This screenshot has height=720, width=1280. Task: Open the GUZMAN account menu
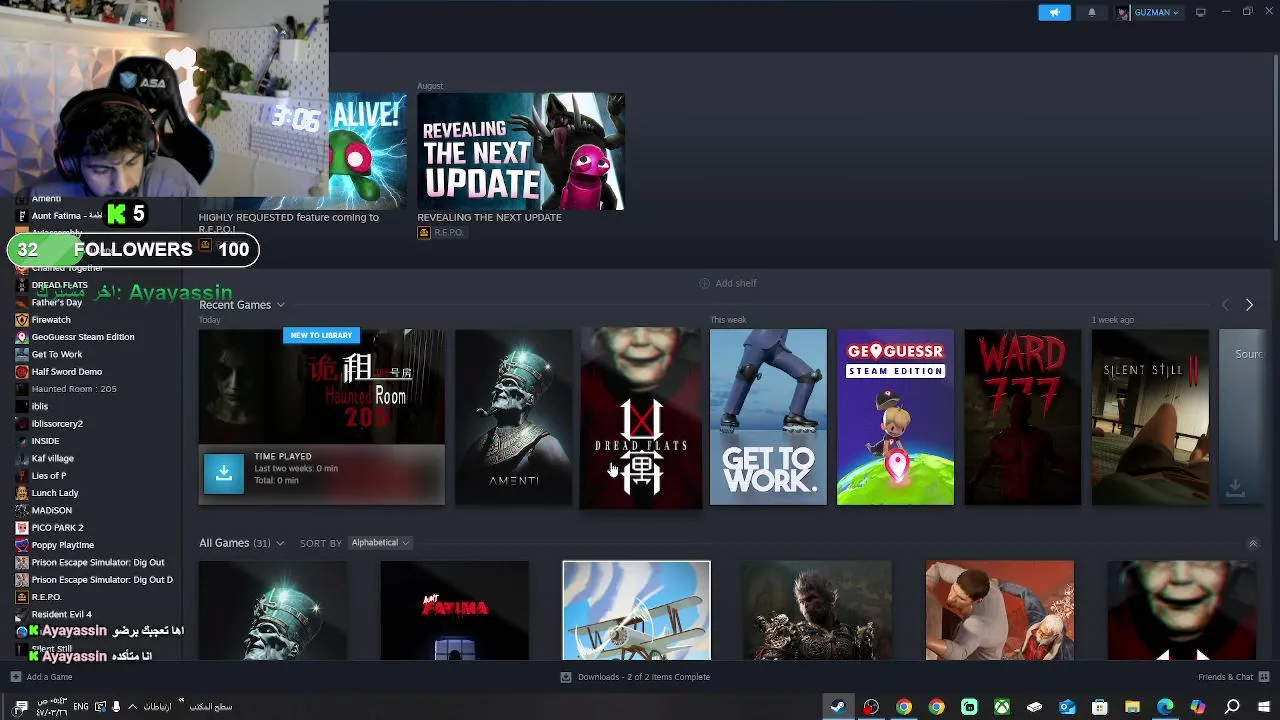coord(1148,12)
